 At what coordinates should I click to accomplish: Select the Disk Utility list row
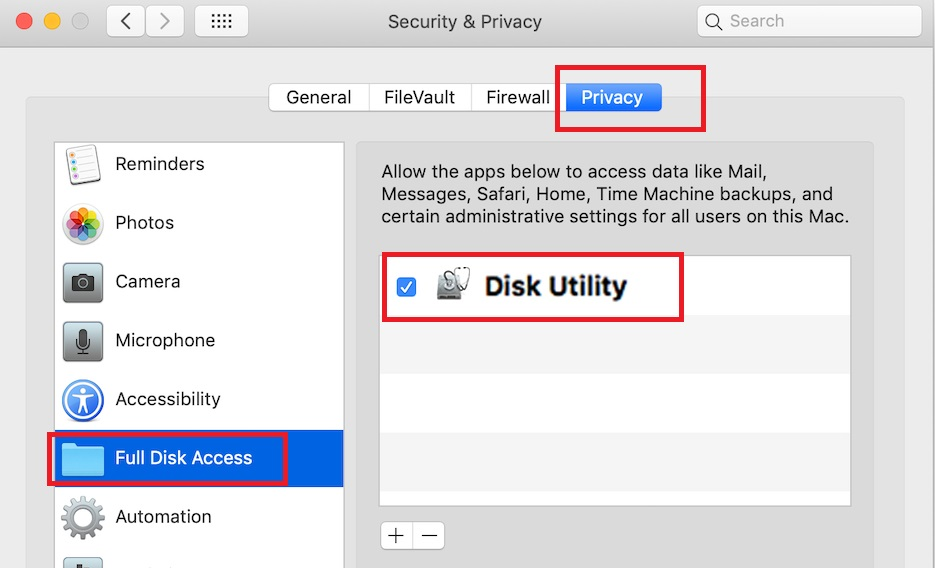(x=615, y=286)
